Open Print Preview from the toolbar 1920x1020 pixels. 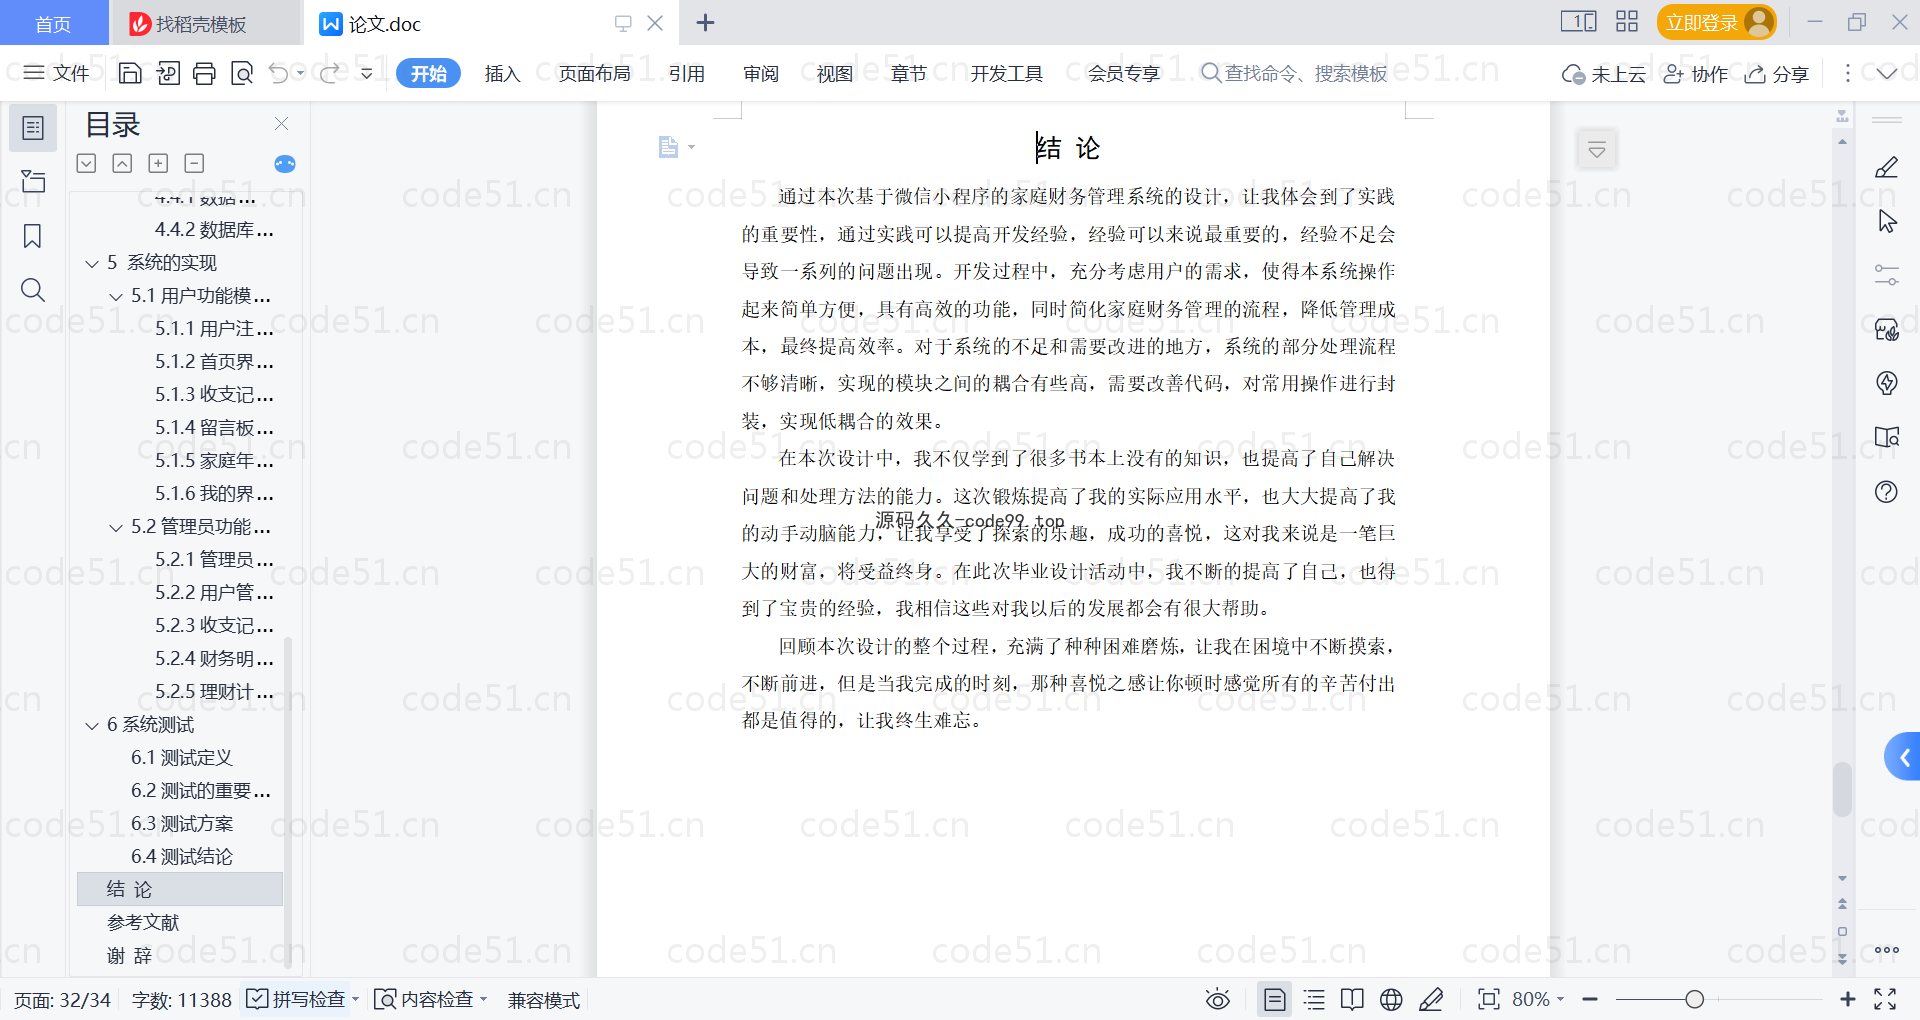[x=241, y=73]
